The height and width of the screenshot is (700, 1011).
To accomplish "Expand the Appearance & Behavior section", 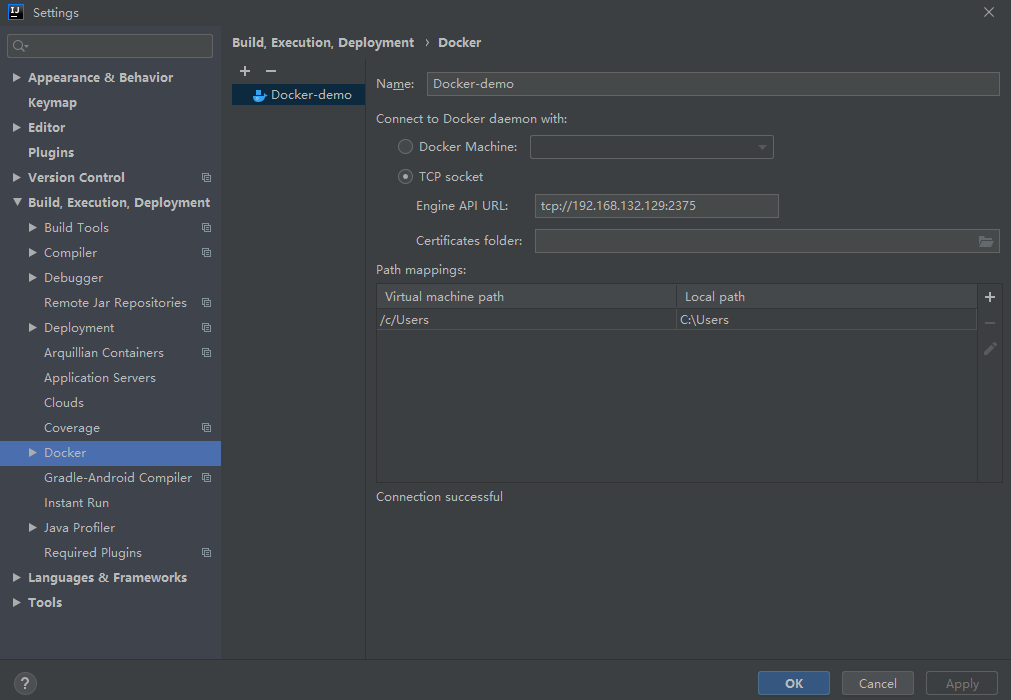I will point(16,78).
